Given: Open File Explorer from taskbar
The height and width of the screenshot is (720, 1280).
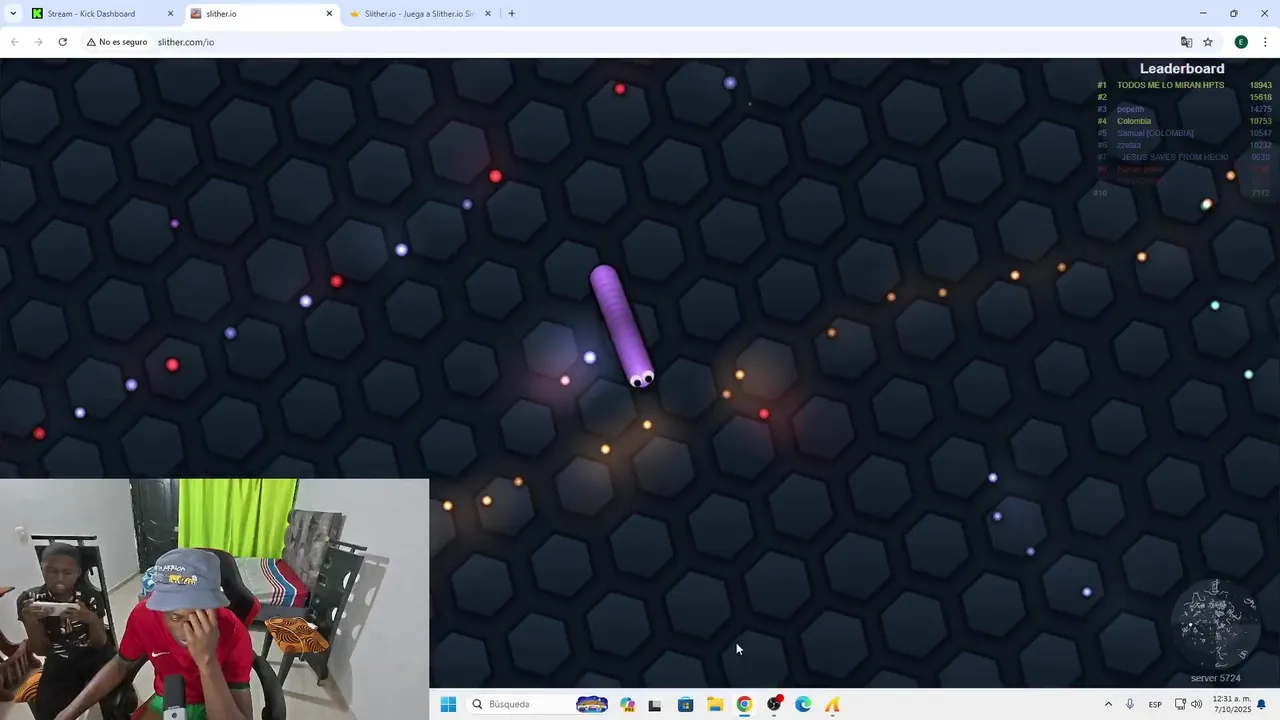Looking at the screenshot, I should (x=715, y=704).
